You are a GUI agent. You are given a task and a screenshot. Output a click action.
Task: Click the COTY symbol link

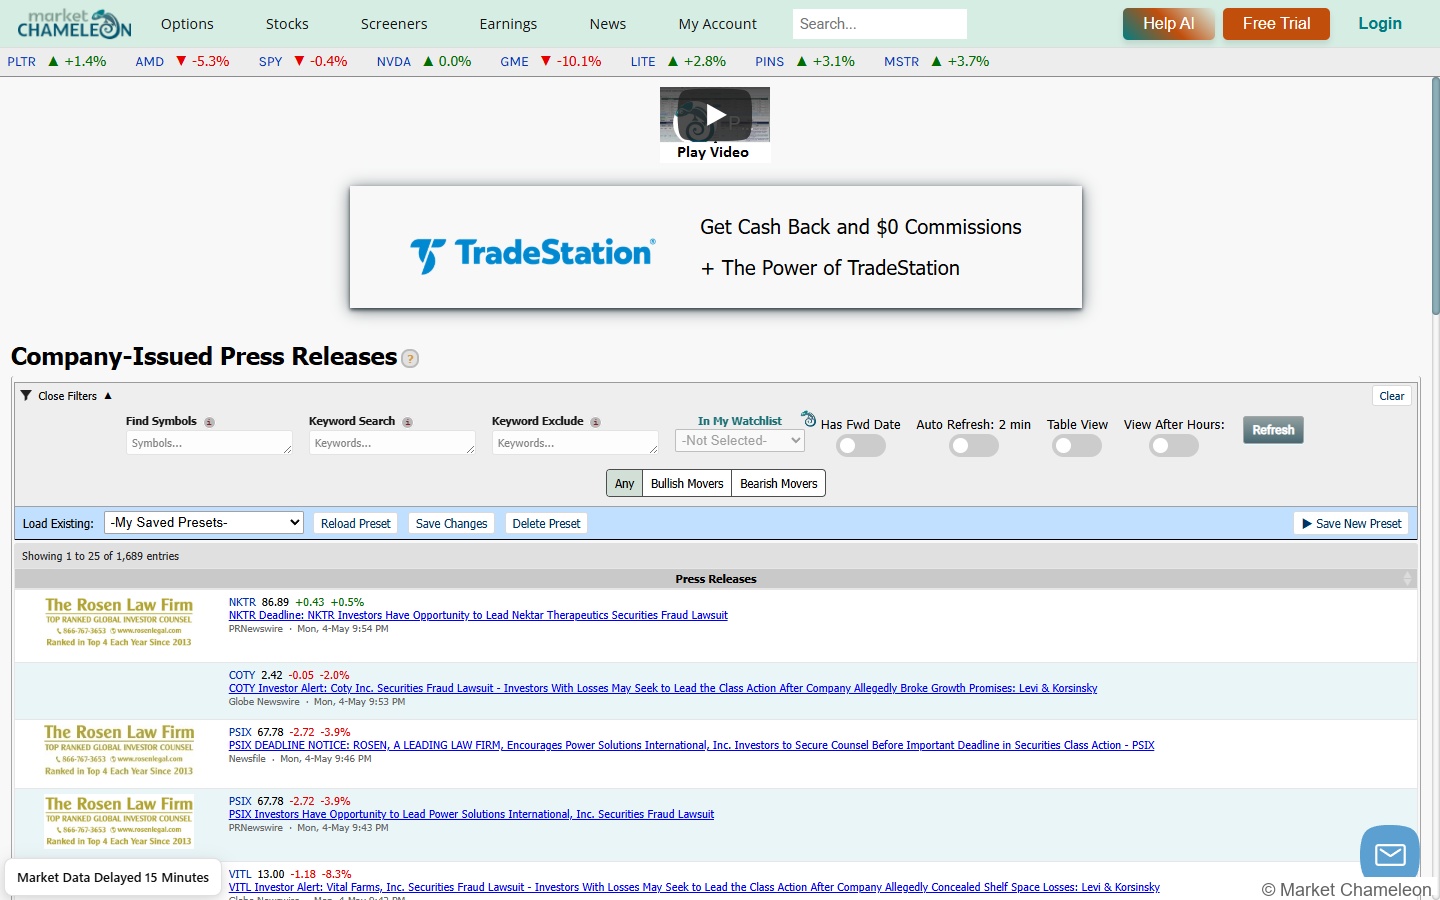(242, 675)
